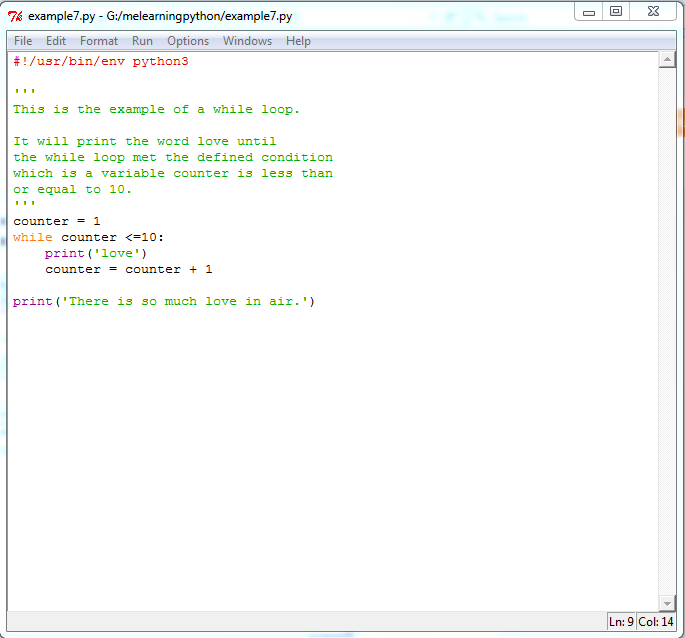Maximize the example7.py window
685x638 pixels.
[x=616, y=12]
